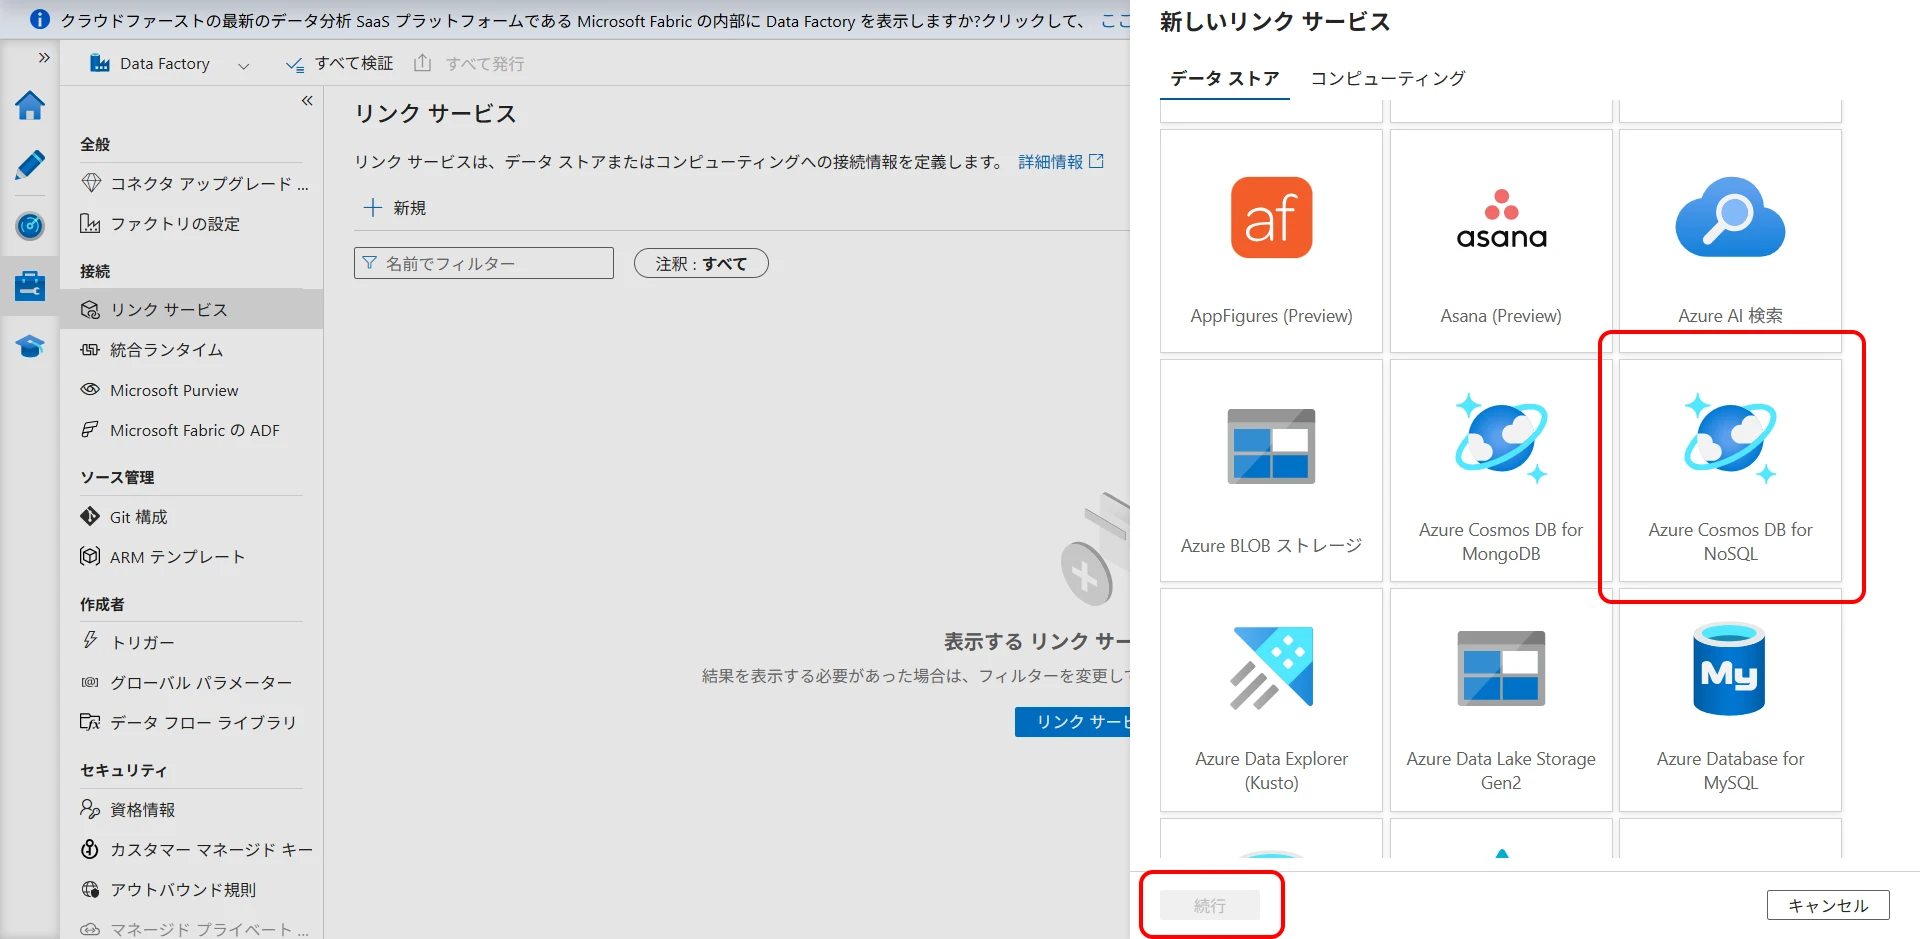Pick the Azure Data Explorer (Kusto) tile
Image resolution: width=1920 pixels, height=939 pixels.
coord(1271,700)
